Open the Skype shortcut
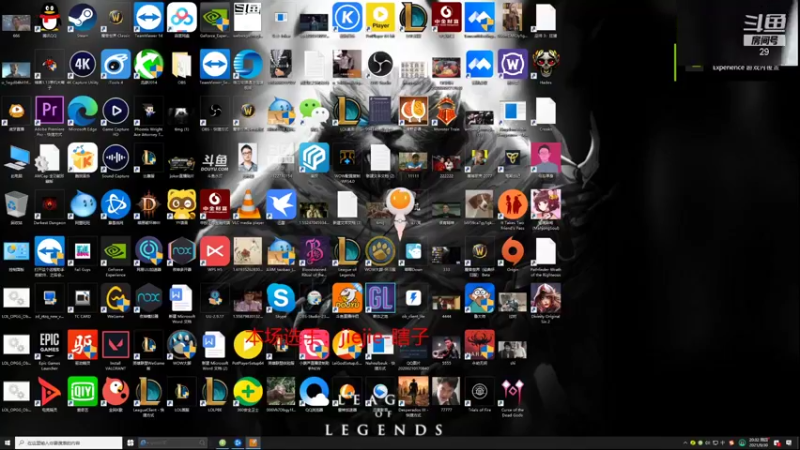Screen dimensions: 800x450 (281, 298)
